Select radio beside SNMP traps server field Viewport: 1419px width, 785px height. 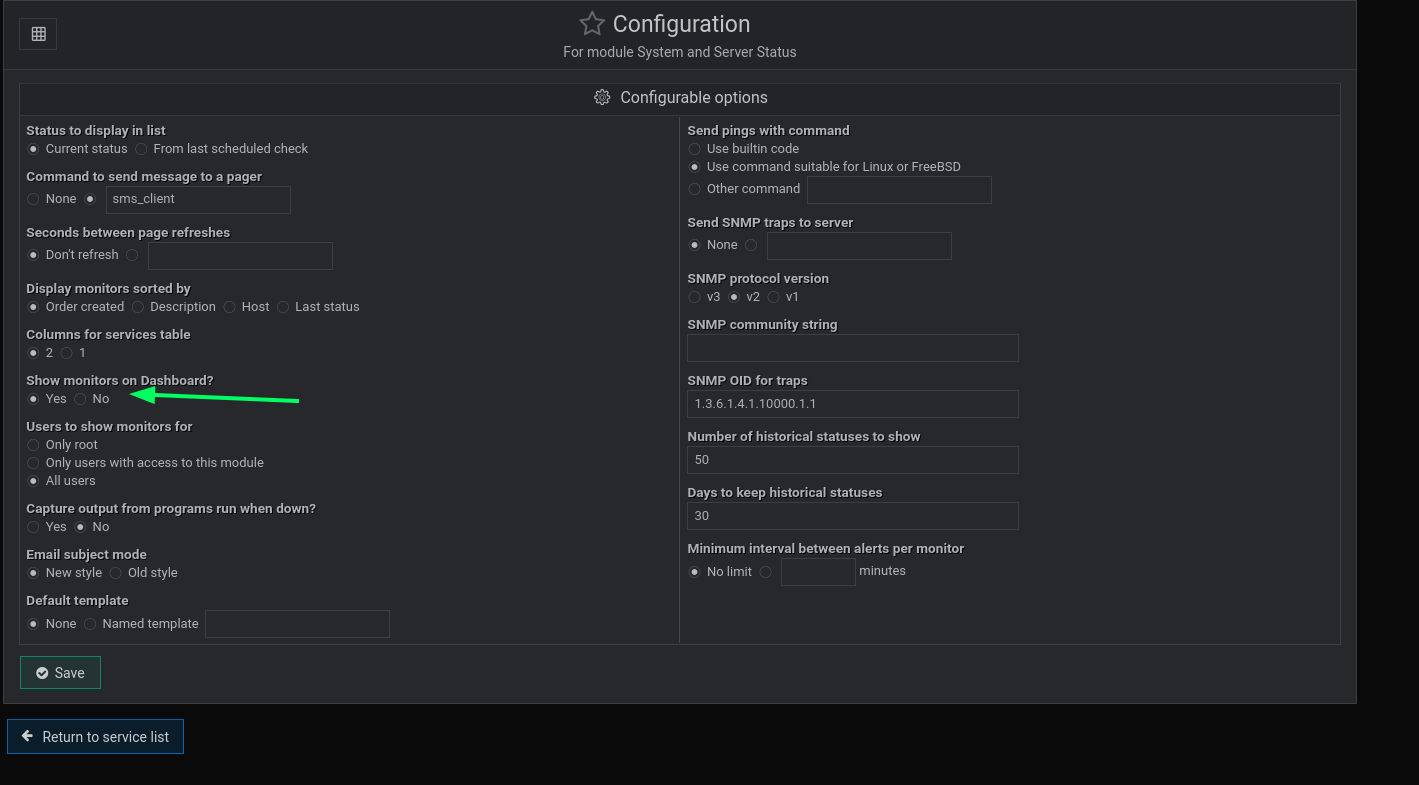[x=751, y=245]
